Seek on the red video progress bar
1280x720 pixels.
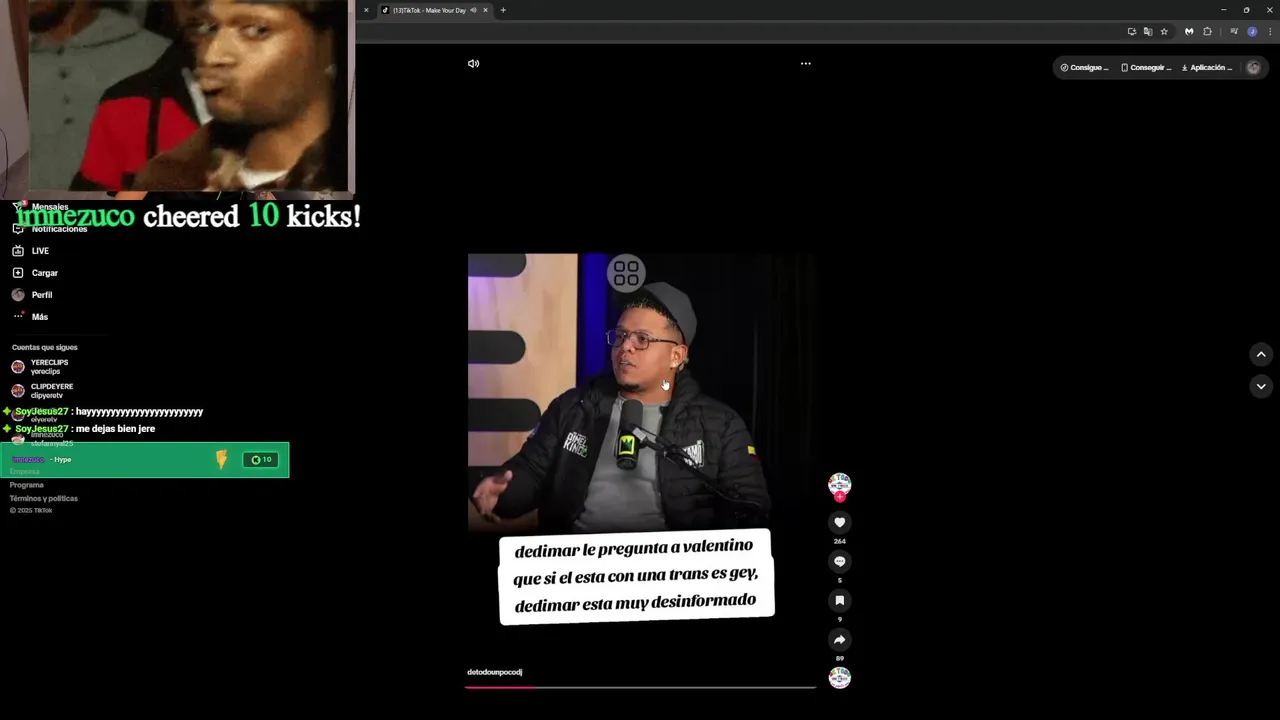pos(640,687)
